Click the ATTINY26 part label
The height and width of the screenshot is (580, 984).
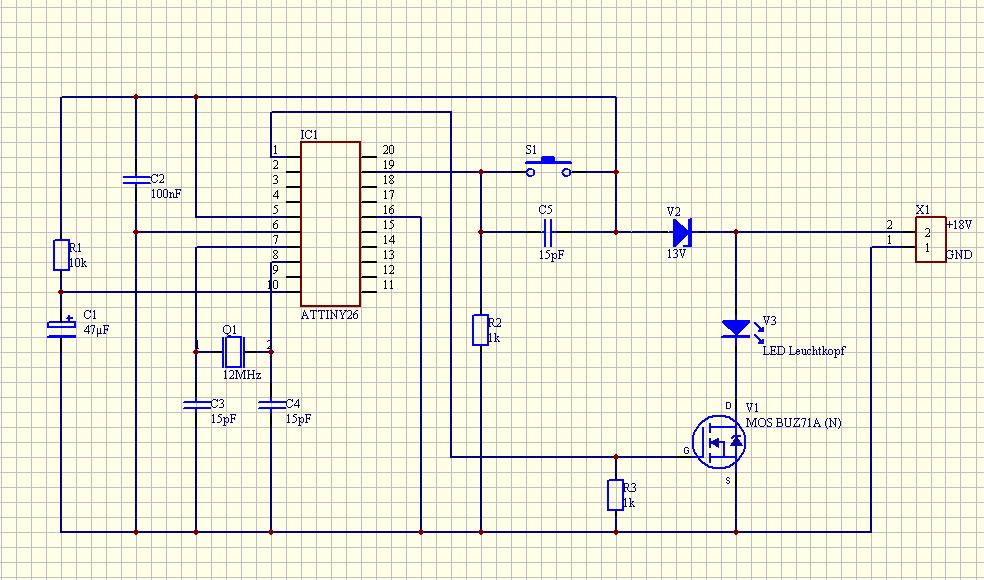[x=329, y=314]
